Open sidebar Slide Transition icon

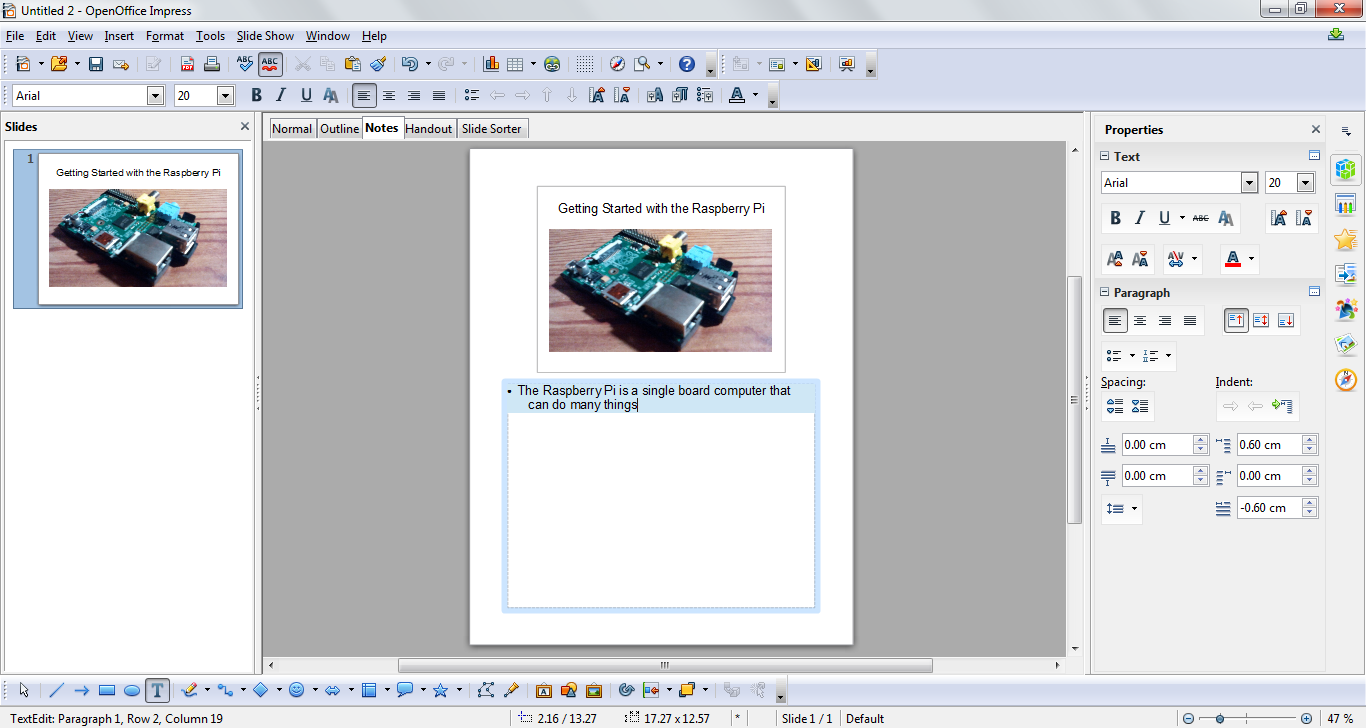(x=1346, y=274)
